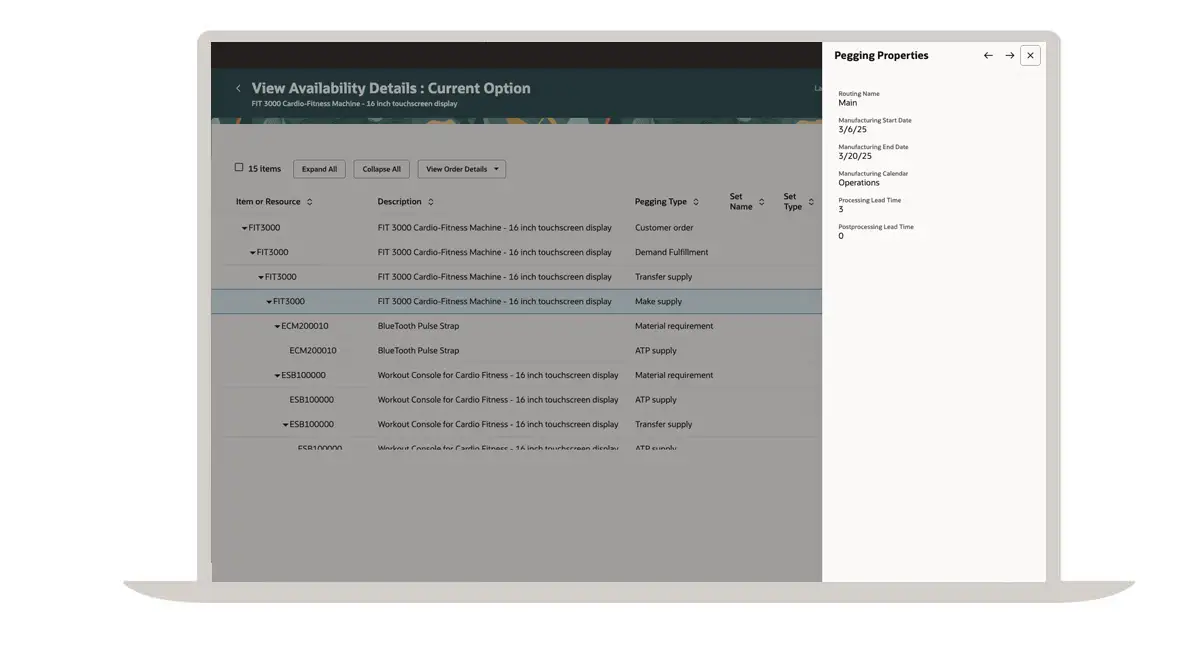1187x670 pixels.
Task: Click previous arrow in Pegging Properties panel
Action: (988, 56)
